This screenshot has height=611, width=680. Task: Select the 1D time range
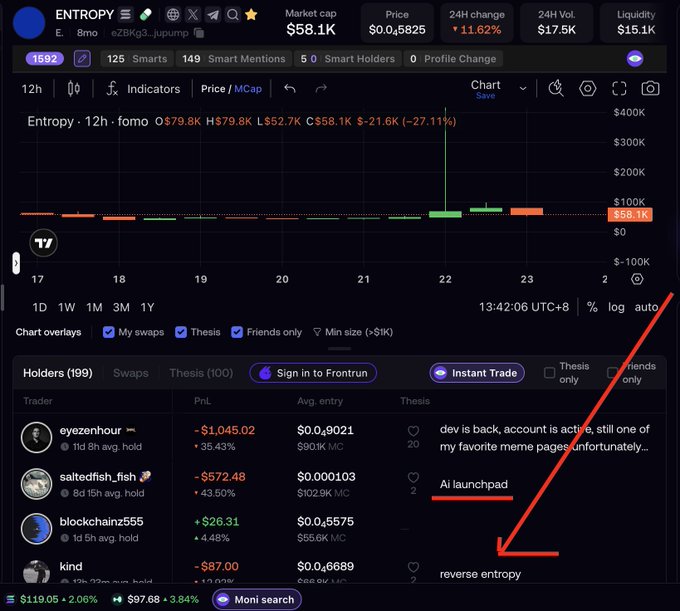click(39, 307)
